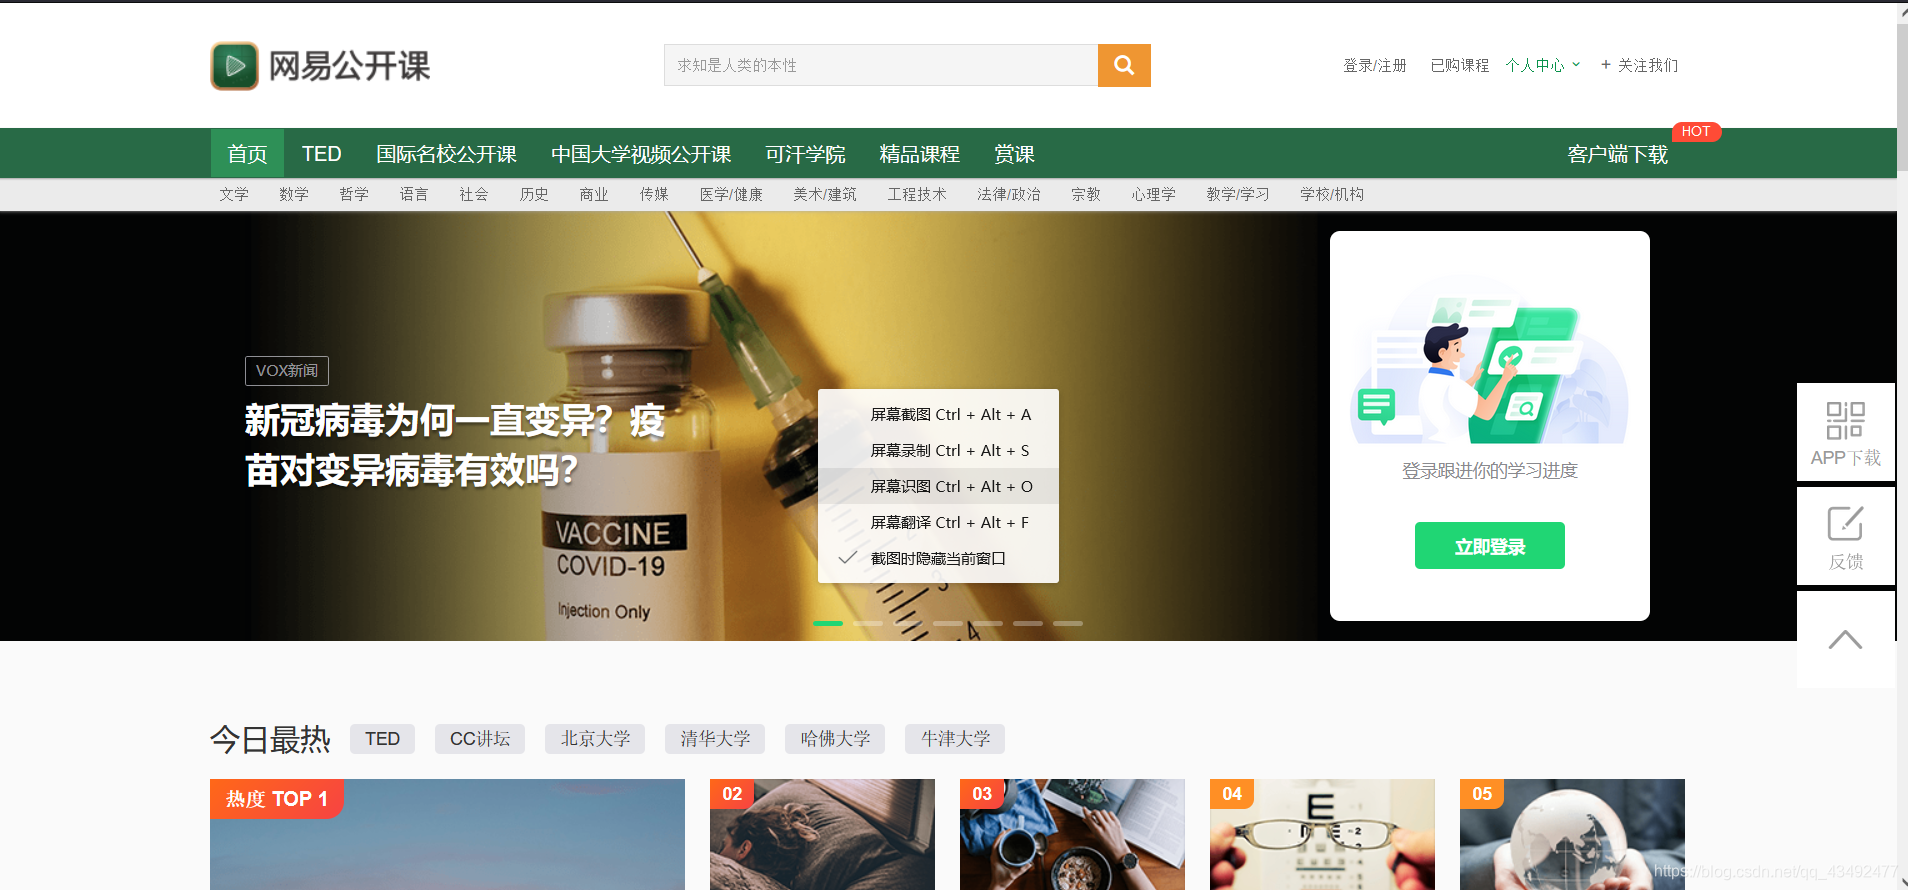
Task: Open the TED navigation tab
Action: point(322,154)
